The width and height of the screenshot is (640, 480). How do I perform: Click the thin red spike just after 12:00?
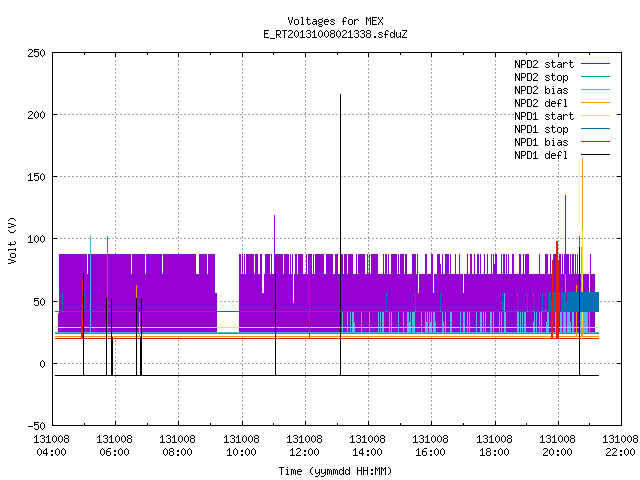(309, 300)
